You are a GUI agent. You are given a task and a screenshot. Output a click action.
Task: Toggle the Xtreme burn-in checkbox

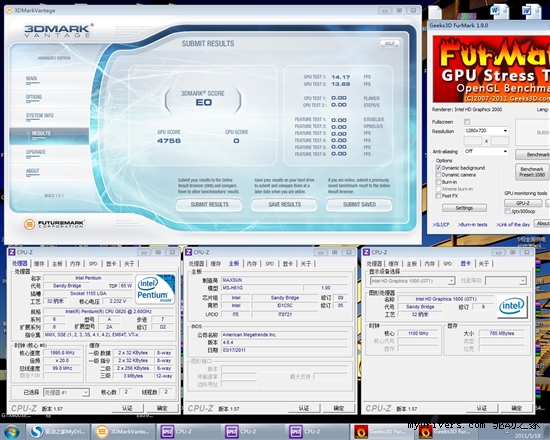point(438,189)
